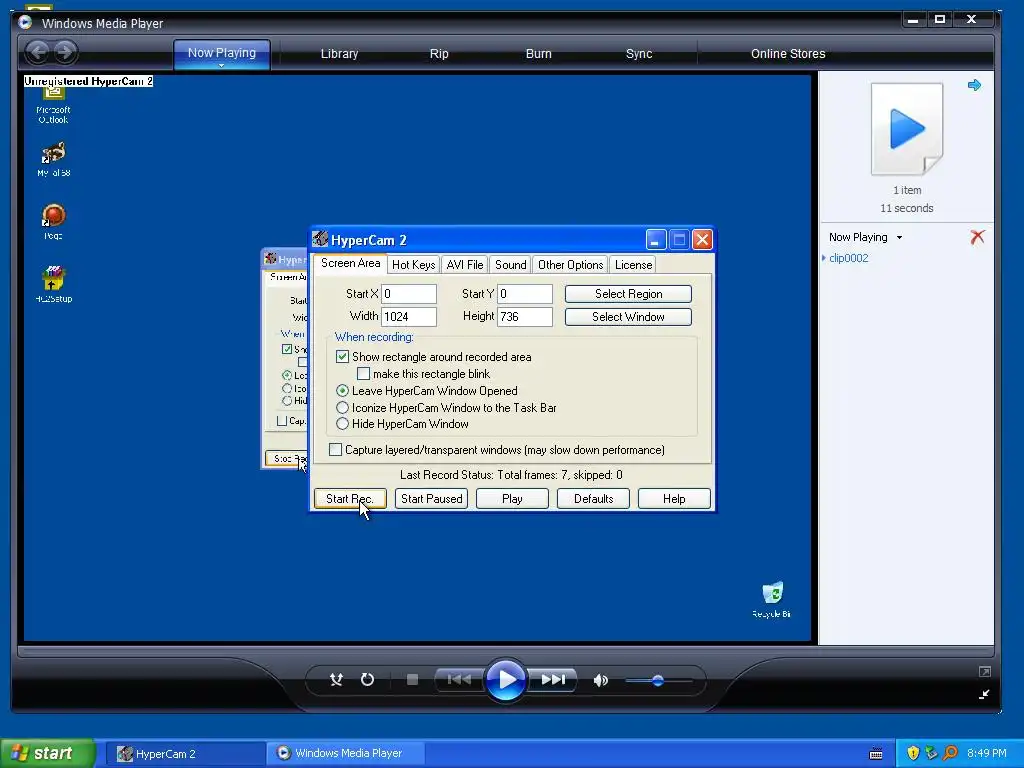
Task: Open the Online Stores tab
Action: 788,54
